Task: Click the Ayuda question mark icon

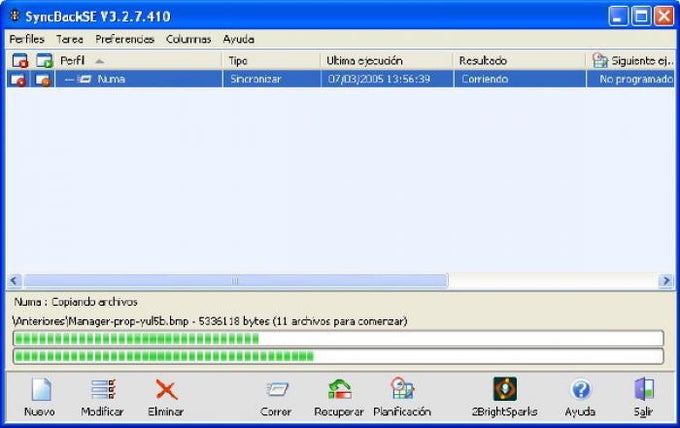Action: tap(580, 389)
